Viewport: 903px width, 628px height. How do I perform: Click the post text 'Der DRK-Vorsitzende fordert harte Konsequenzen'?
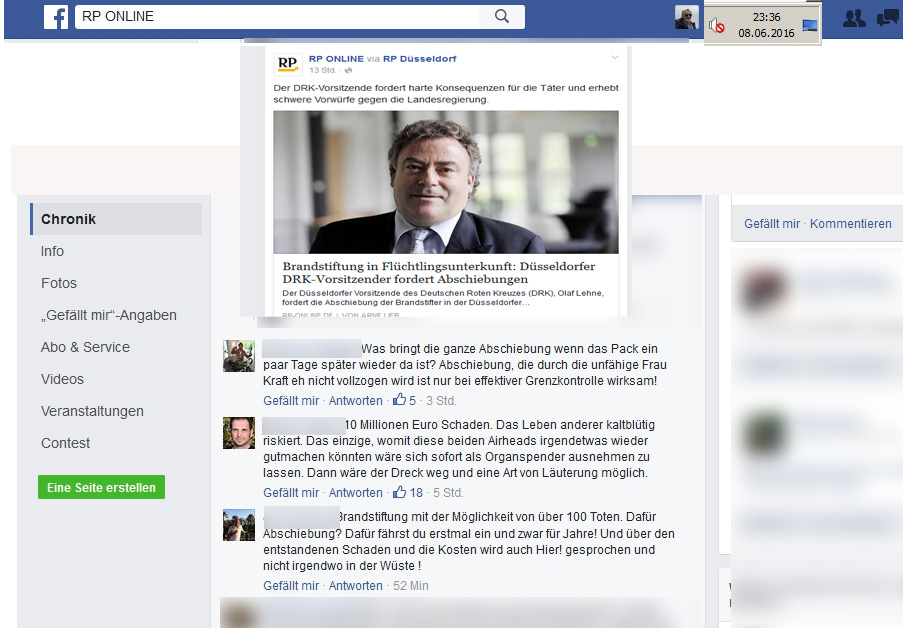tap(446, 93)
